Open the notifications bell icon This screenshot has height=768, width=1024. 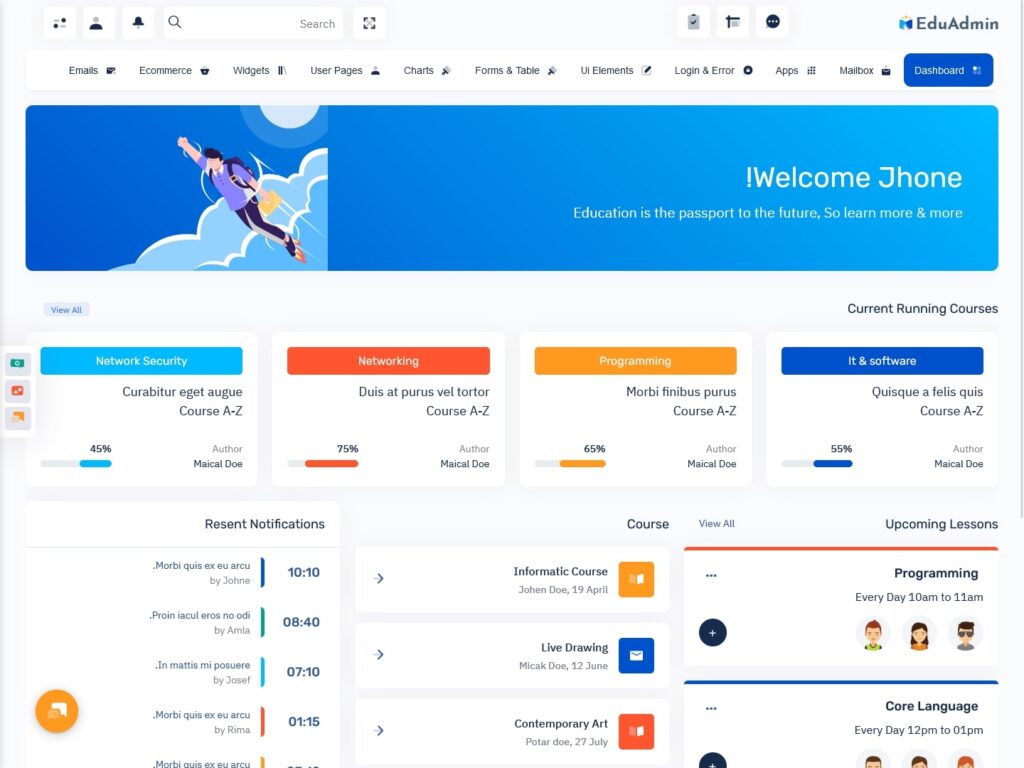click(138, 22)
